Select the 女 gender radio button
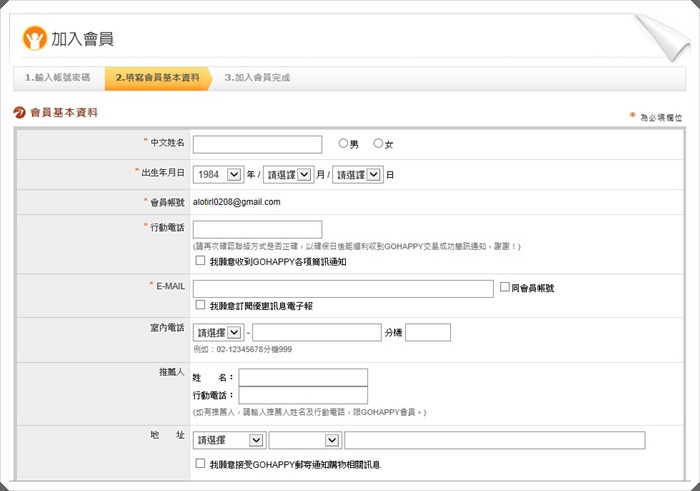 click(x=378, y=144)
